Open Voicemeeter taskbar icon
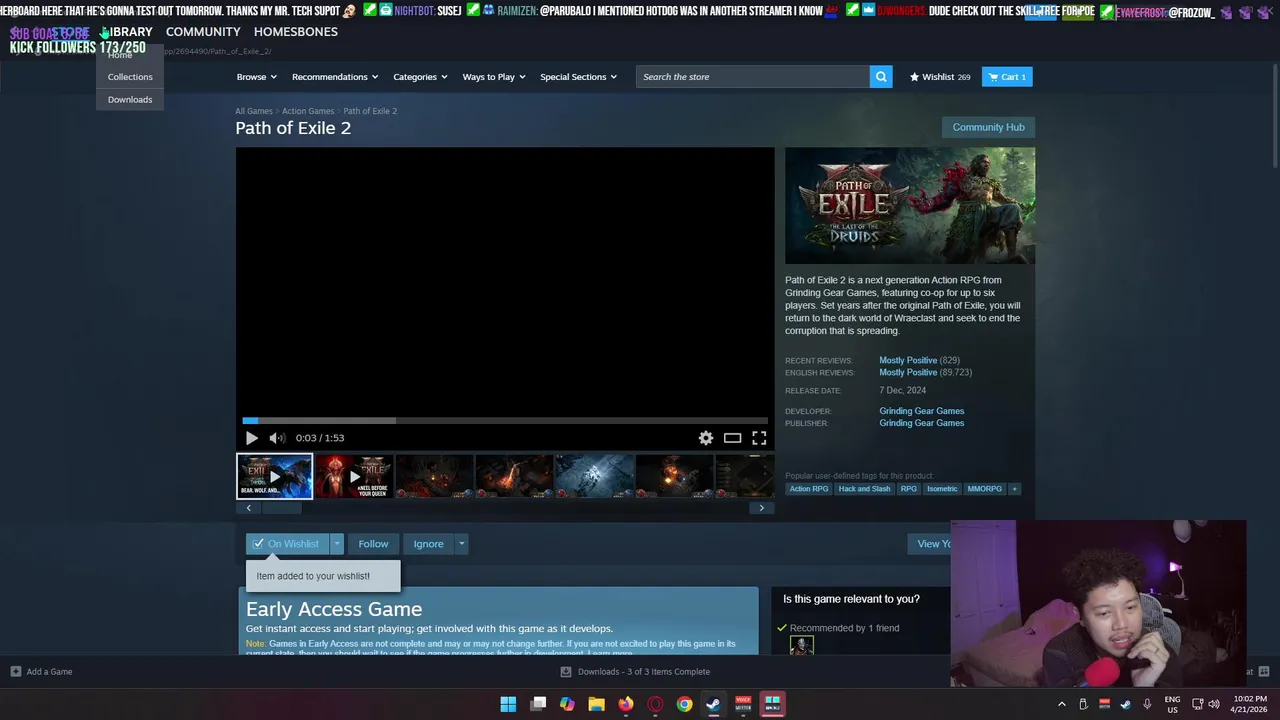This screenshot has height=720, width=1280. [x=743, y=704]
